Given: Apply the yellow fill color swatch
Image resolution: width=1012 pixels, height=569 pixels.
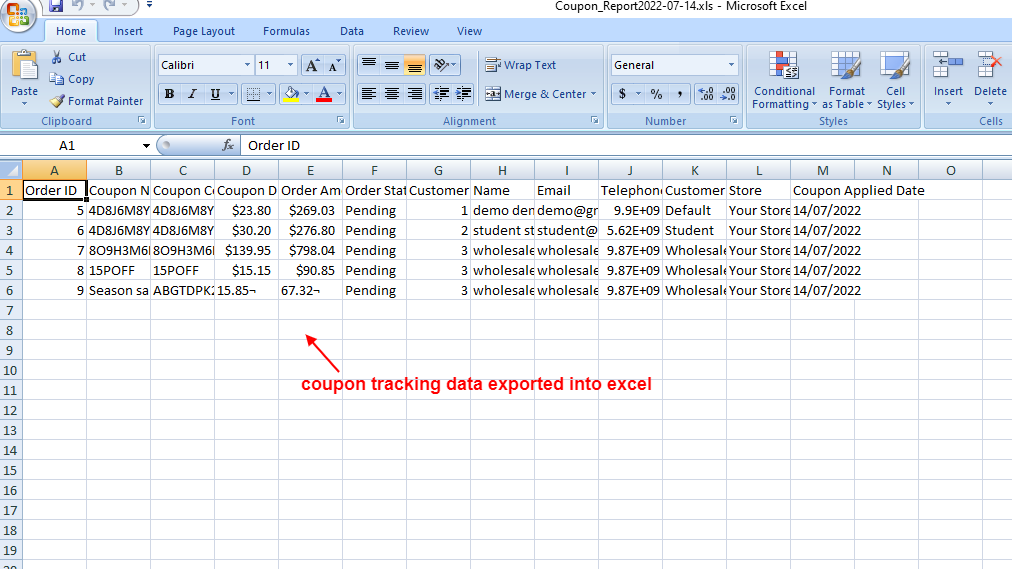Looking at the screenshot, I should point(290,94).
